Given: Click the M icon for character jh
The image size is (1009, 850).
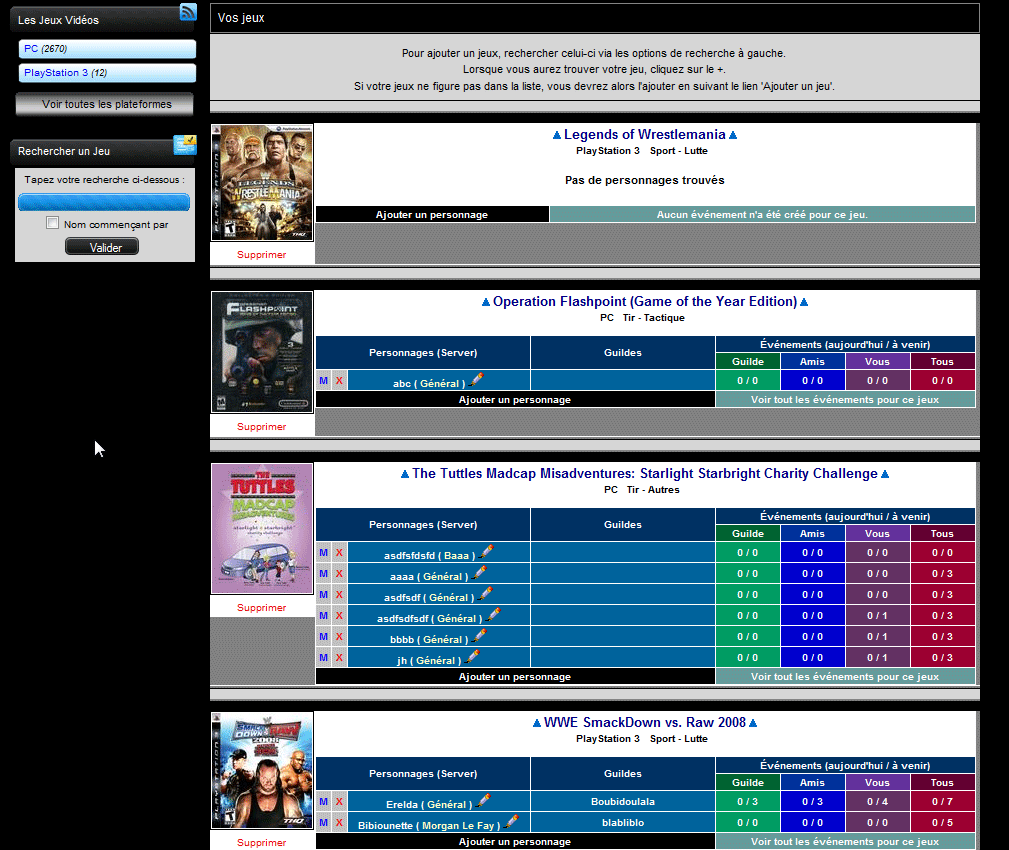Looking at the screenshot, I should [x=324, y=658].
